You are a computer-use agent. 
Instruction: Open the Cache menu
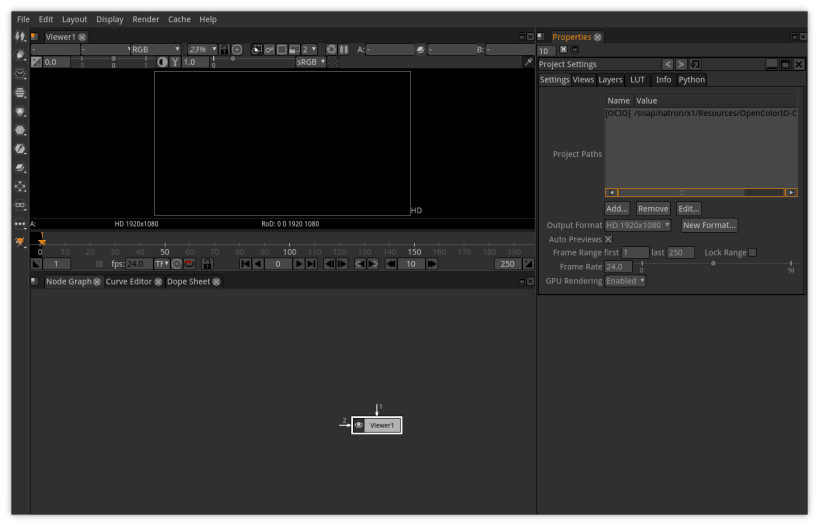coord(179,19)
